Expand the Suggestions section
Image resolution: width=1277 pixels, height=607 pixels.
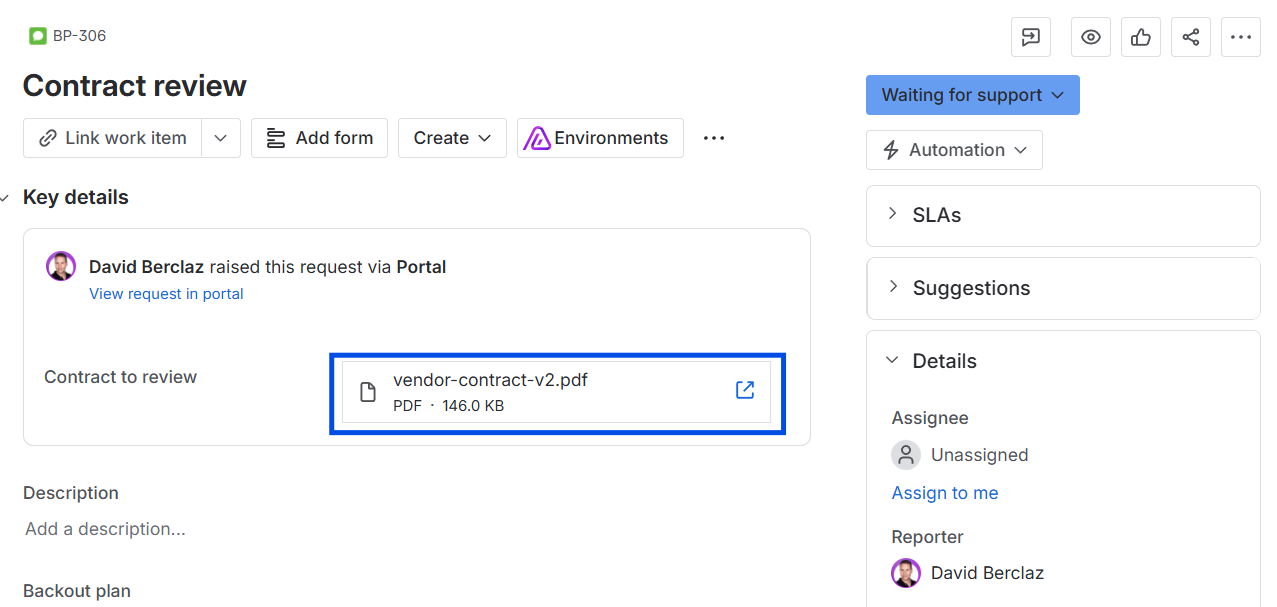(1063, 288)
